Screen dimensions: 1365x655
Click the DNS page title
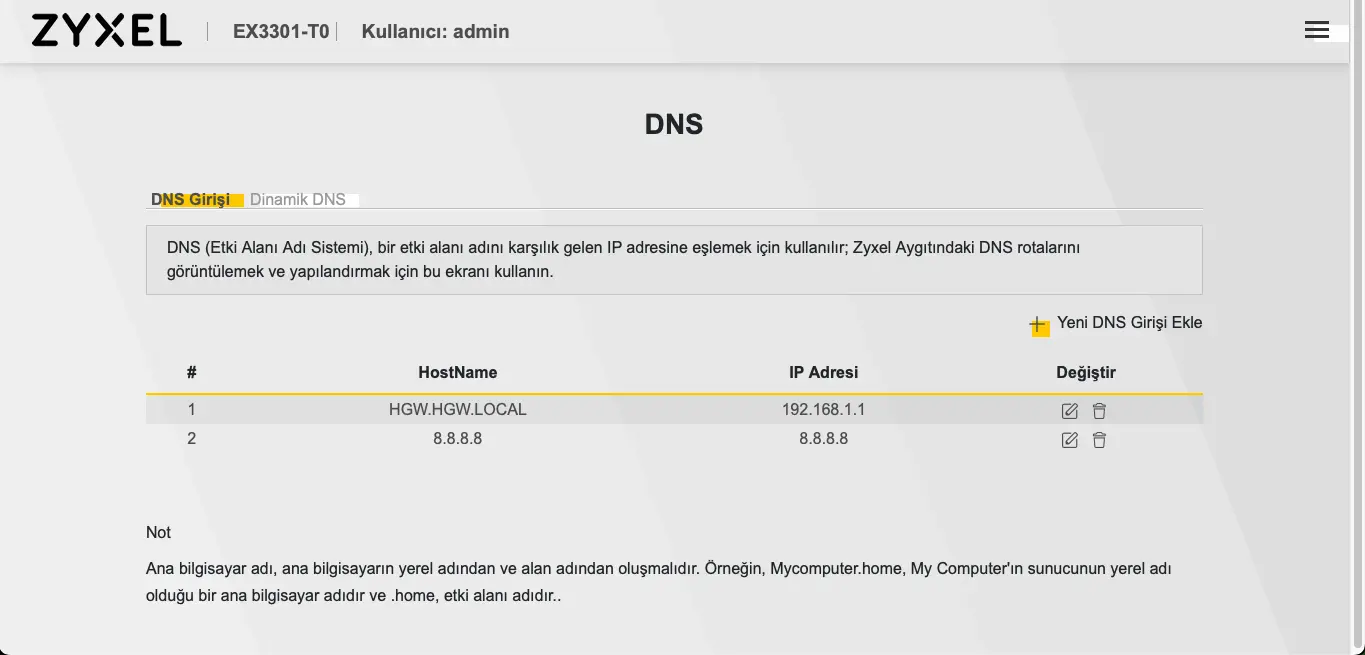point(674,124)
